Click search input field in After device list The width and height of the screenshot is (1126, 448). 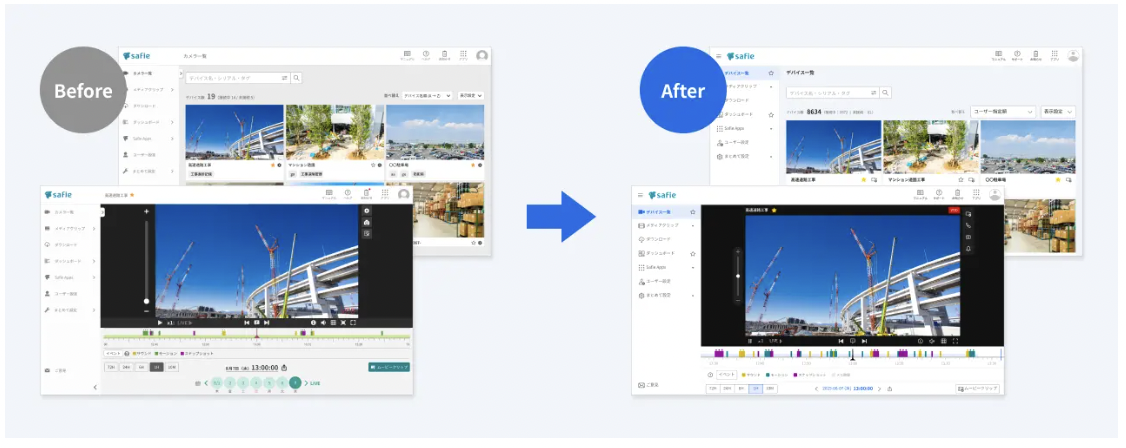tap(833, 93)
